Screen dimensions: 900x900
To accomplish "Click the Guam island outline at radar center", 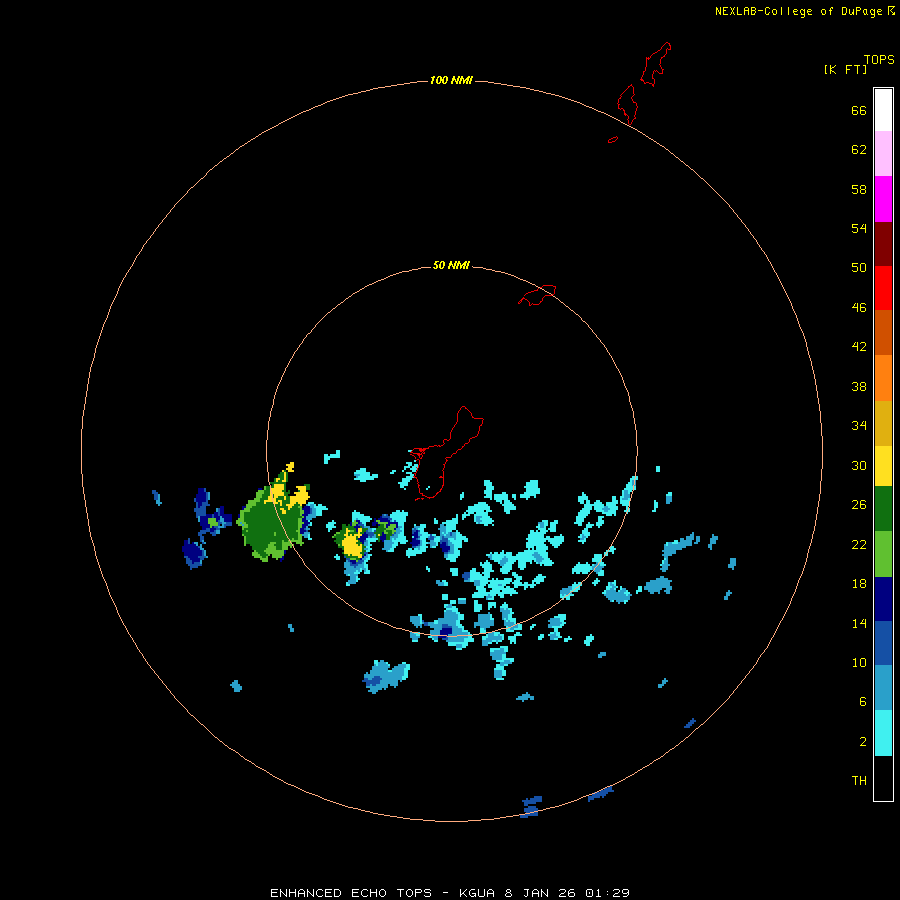I will [447, 452].
